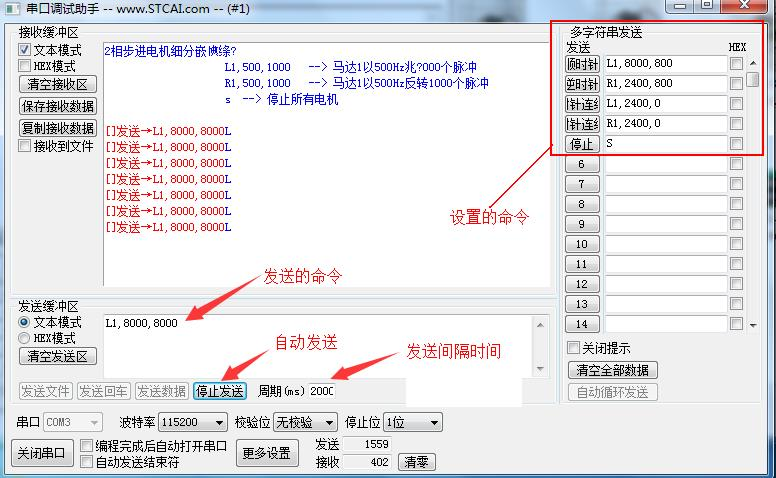Edit the S stop command field
The image size is (776, 478).
tap(666, 143)
